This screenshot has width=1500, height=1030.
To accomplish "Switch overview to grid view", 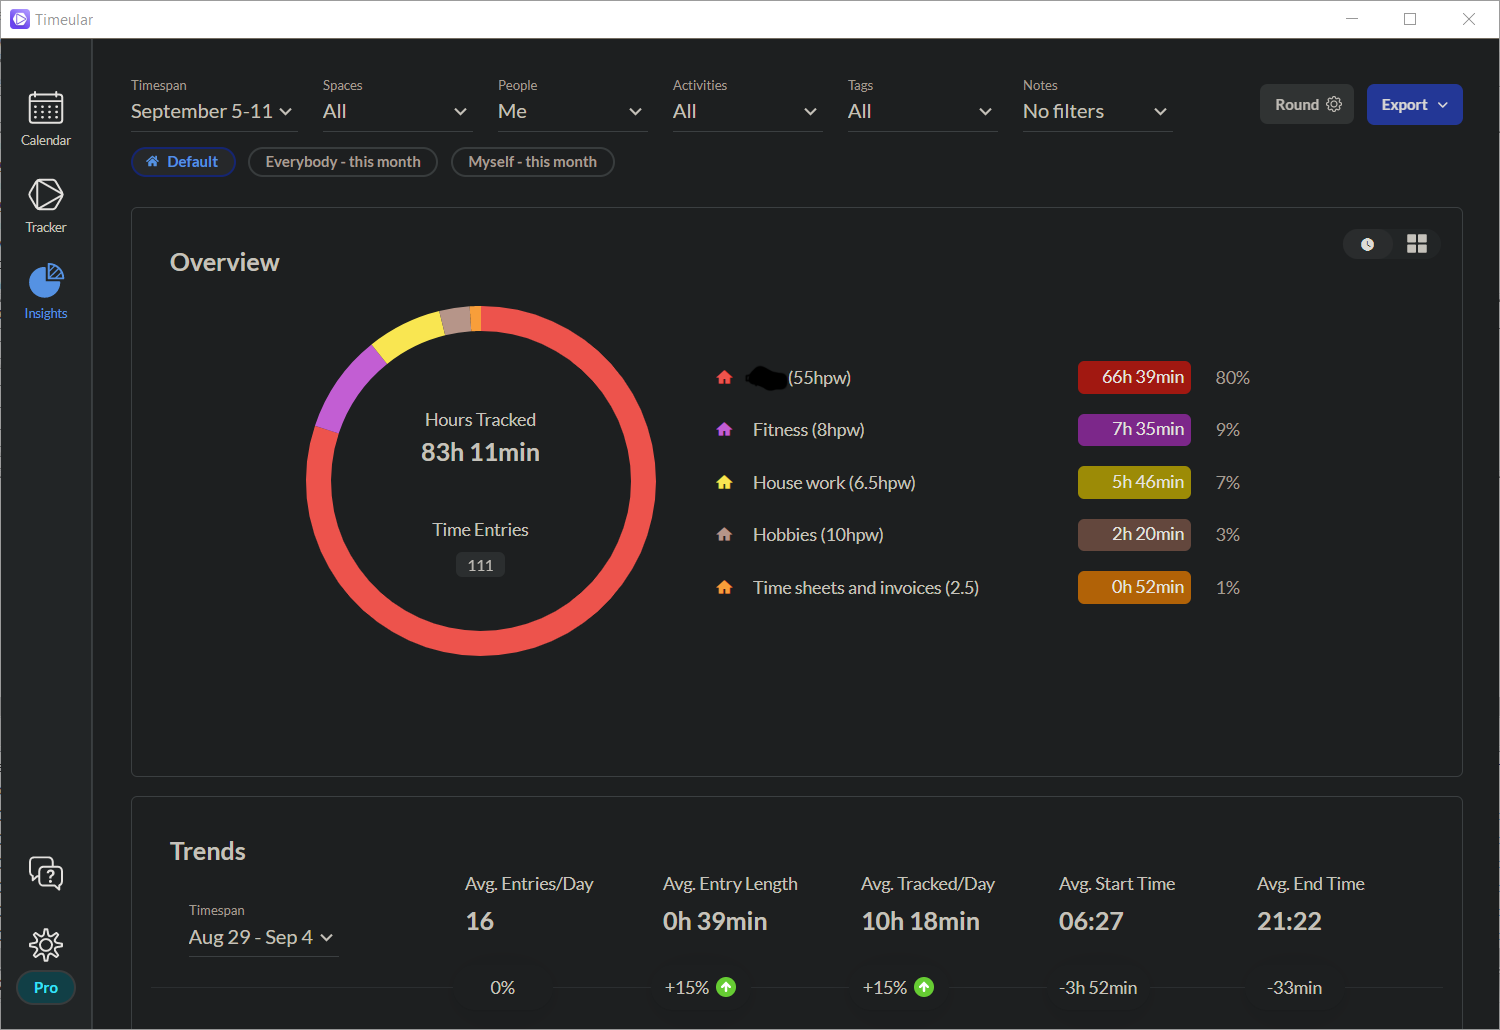I will tap(1416, 244).
